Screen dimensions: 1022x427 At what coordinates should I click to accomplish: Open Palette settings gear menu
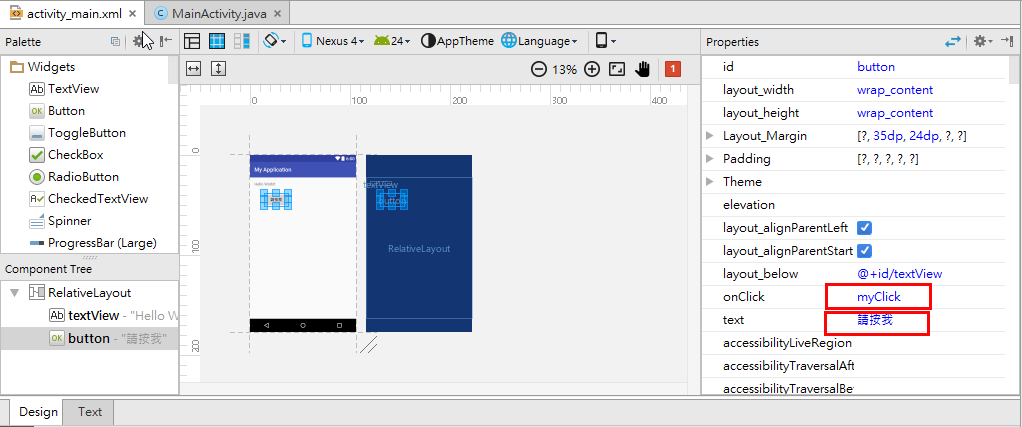(139, 41)
